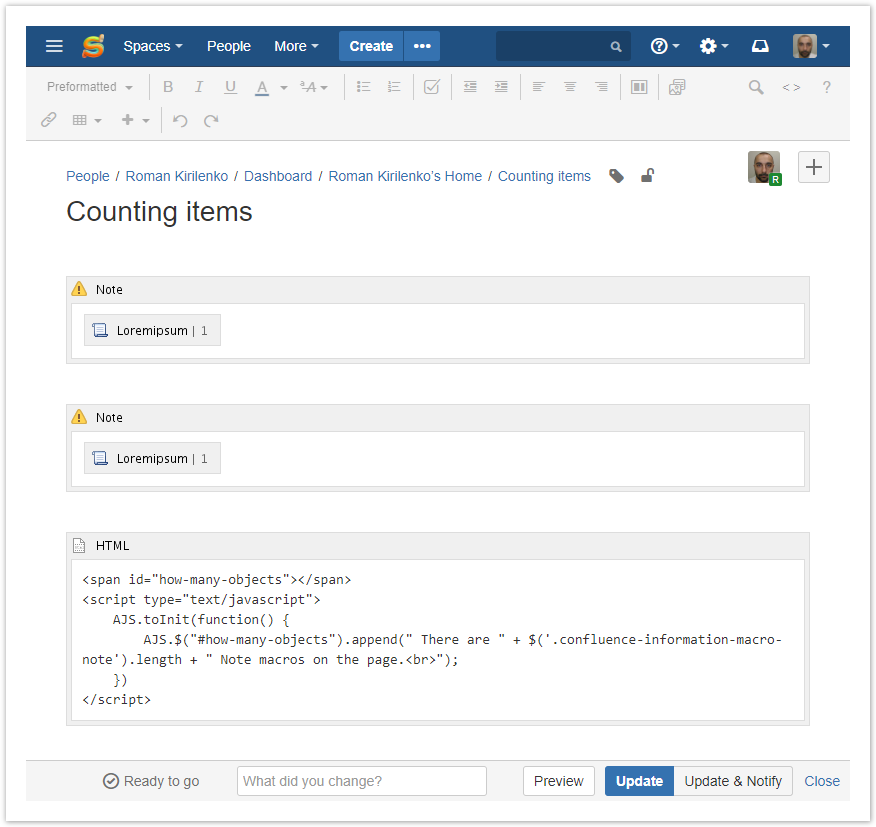Viewport: 876px width, 827px height.
Task: Insert a task list checkbox
Action: coord(432,87)
